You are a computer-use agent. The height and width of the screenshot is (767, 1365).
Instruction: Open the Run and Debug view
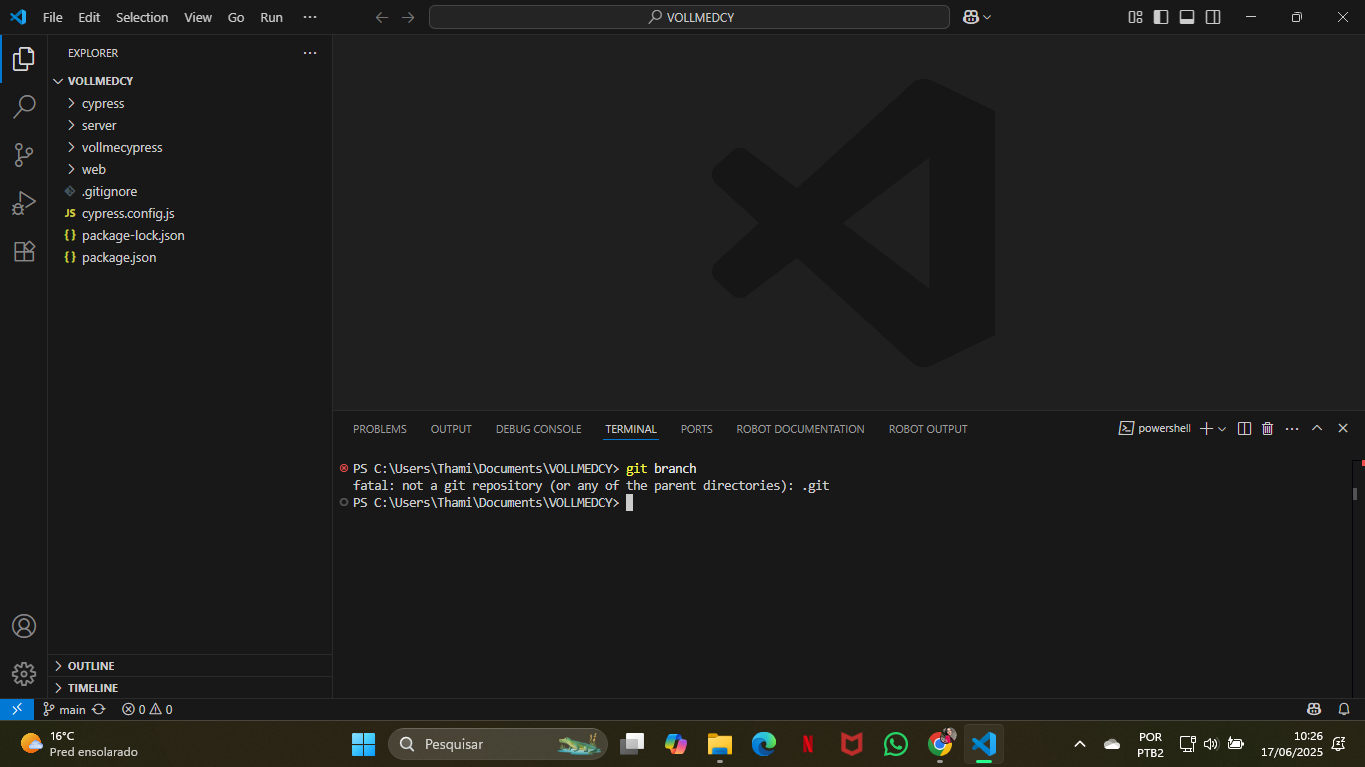pos(24,203)
